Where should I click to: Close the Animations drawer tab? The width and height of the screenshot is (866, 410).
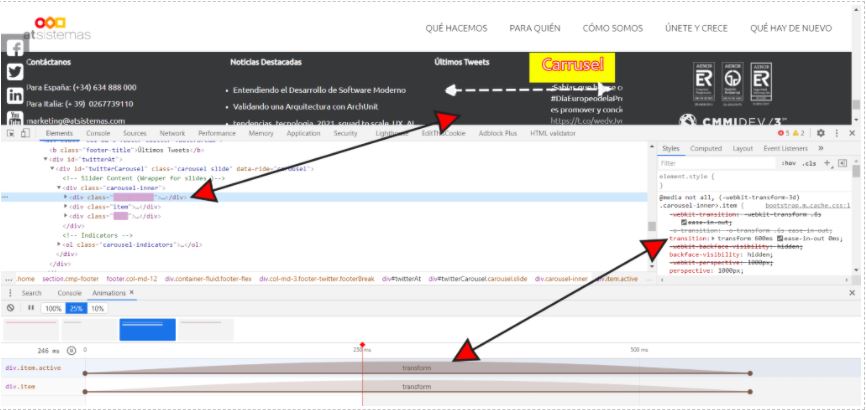(x=131, y=292)
